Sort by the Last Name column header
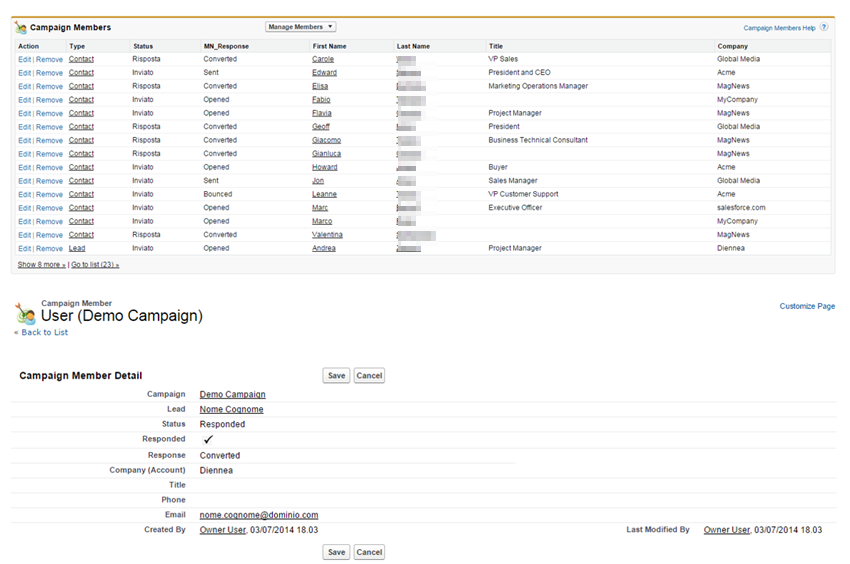This screenshot has width=850, height=564. pos(413,46)
